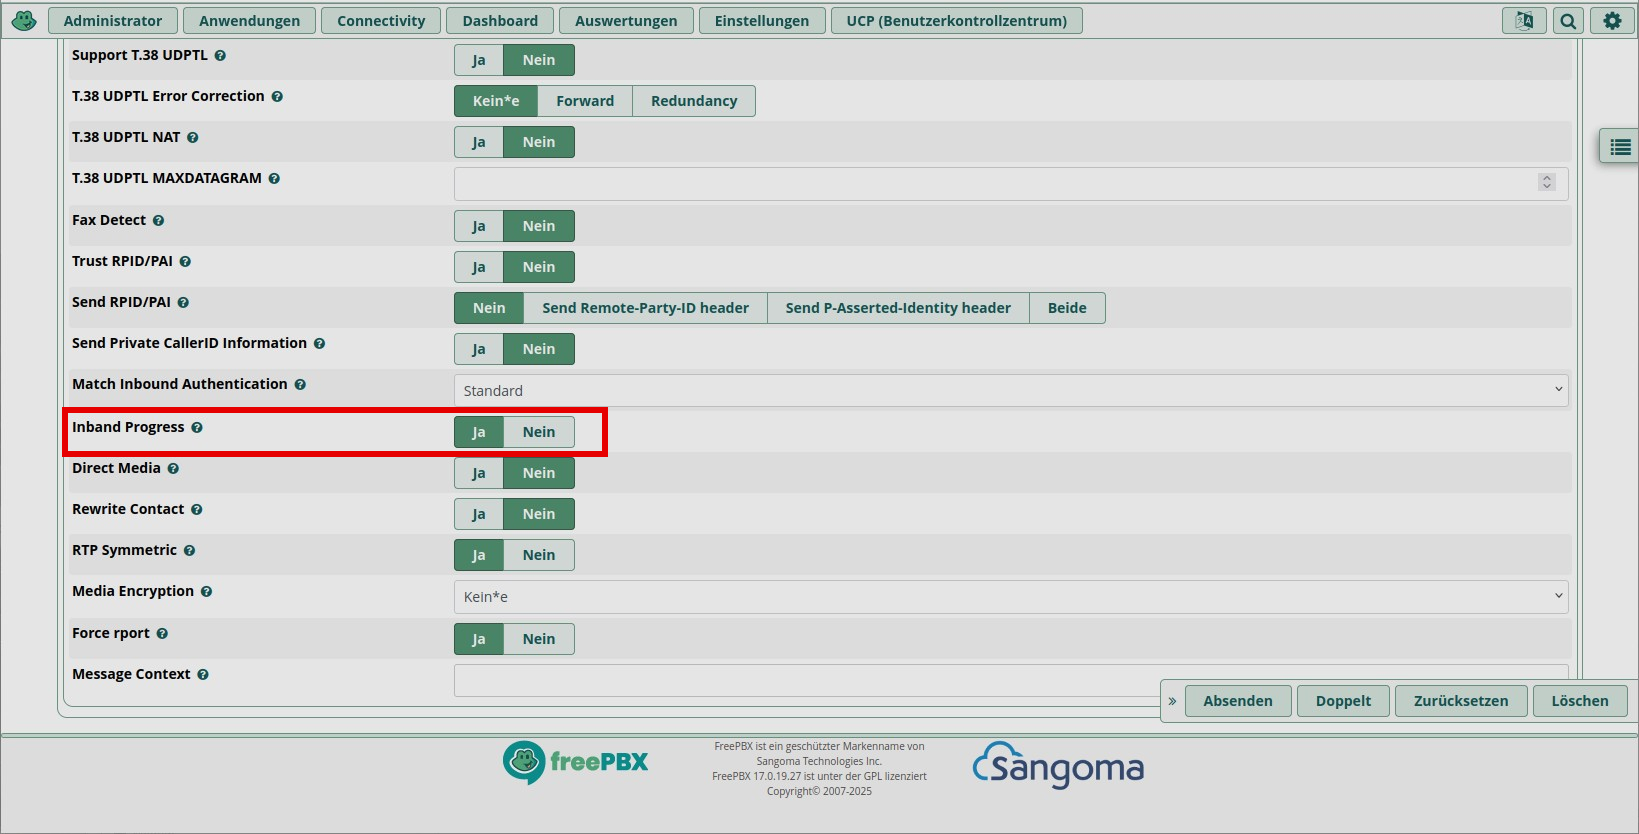The image size is (1639, 834).
Task: Click the T.38 UDPTL MAXDATAGRAM spinner arrows
Action: [x=1547, y=182]
